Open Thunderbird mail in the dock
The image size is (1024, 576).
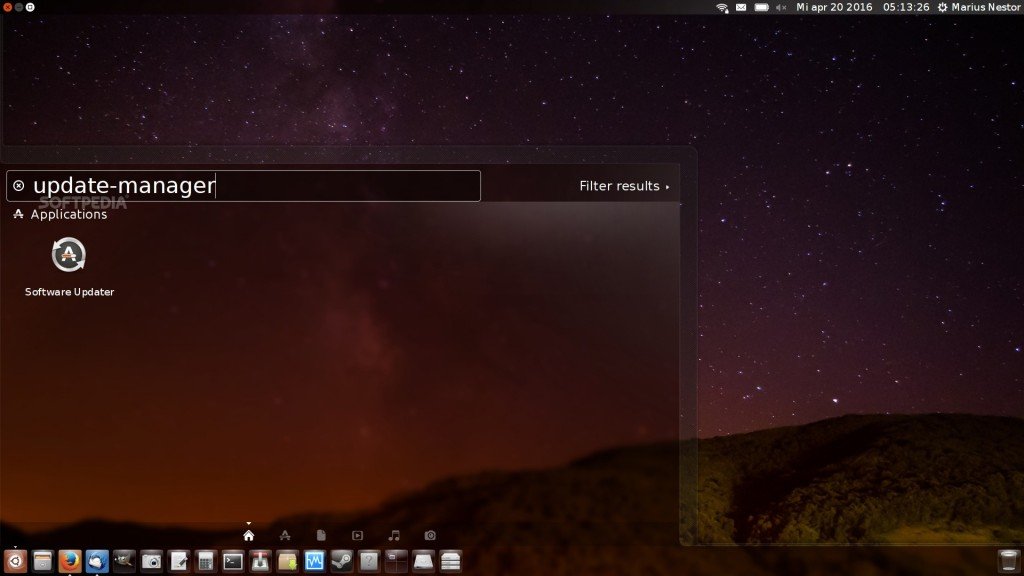[97, 561]
